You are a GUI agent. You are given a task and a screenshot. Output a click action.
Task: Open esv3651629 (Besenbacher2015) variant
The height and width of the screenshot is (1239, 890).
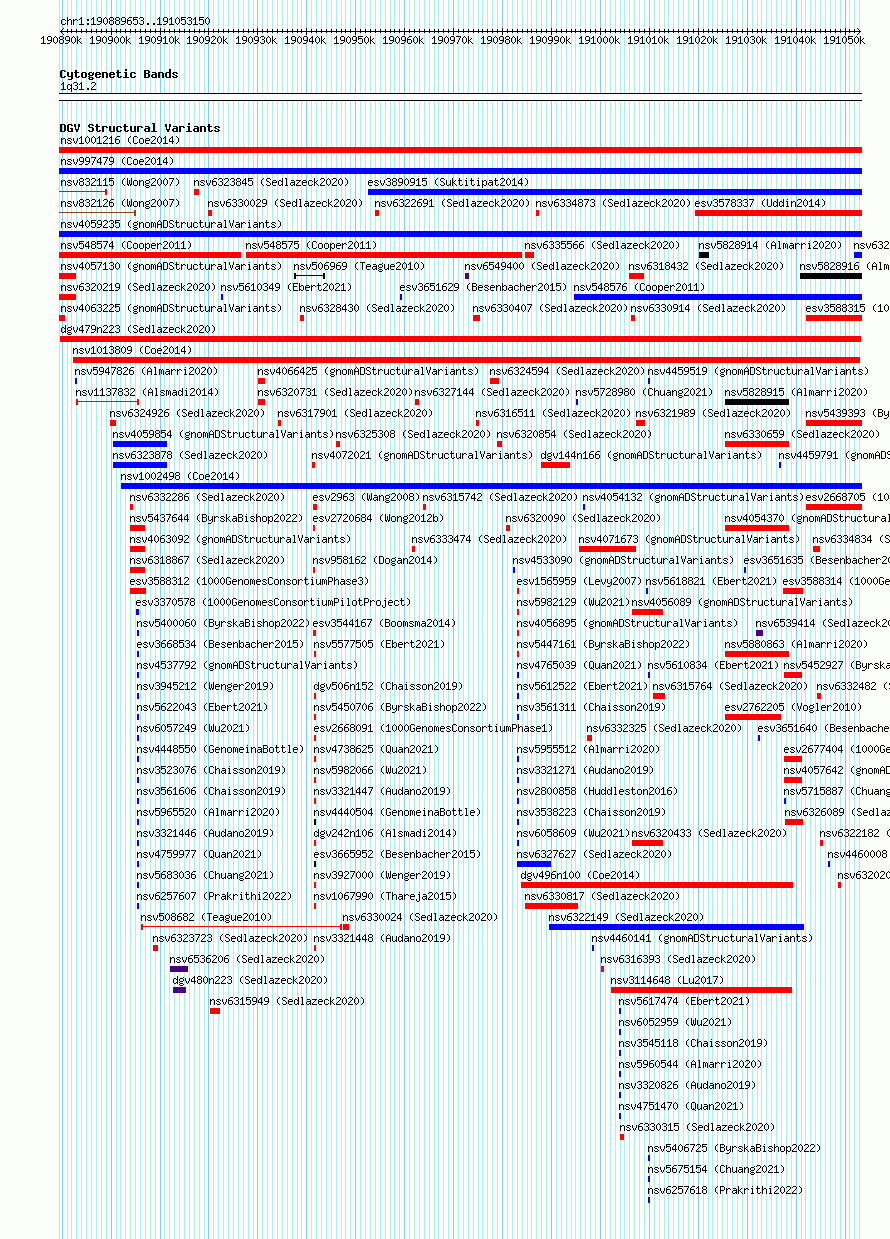tap(483, 287)
